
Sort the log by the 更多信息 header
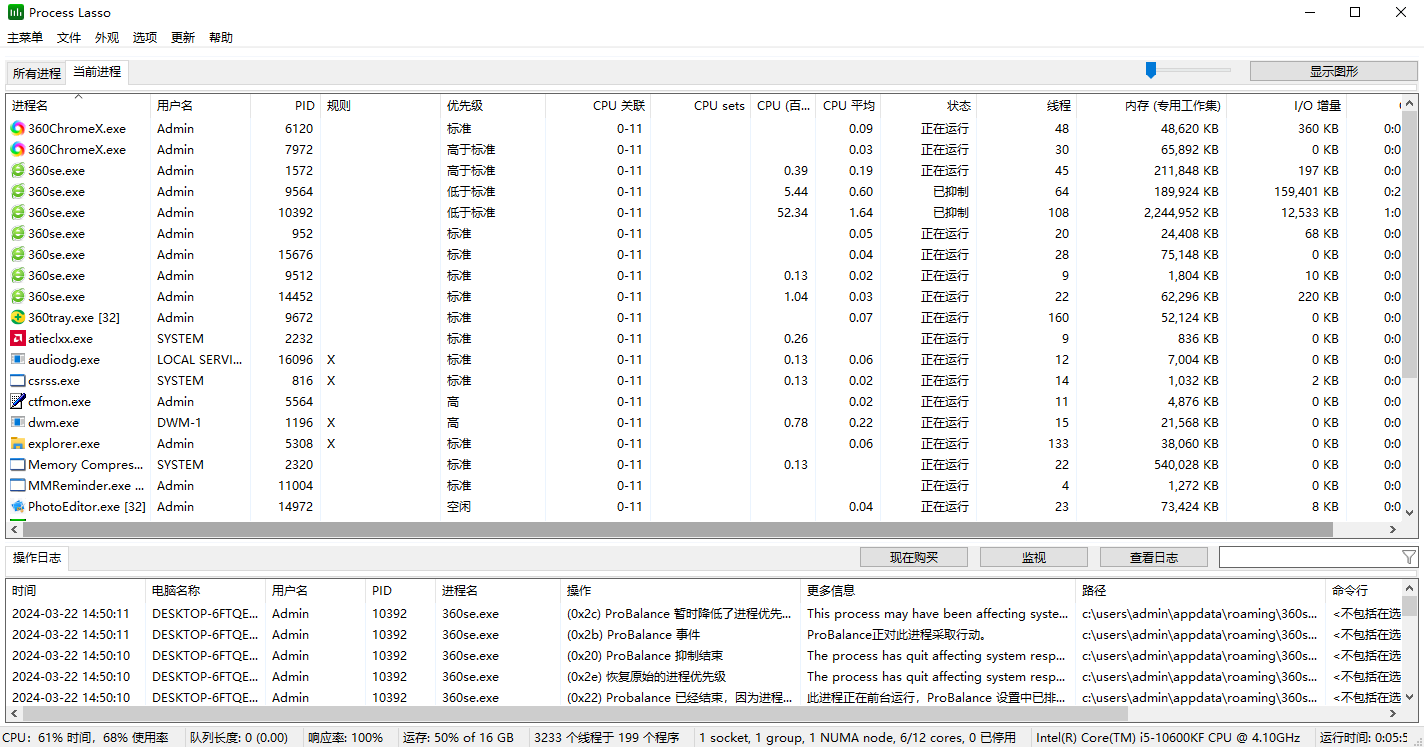pyautogui.click(x=939, y=590)
